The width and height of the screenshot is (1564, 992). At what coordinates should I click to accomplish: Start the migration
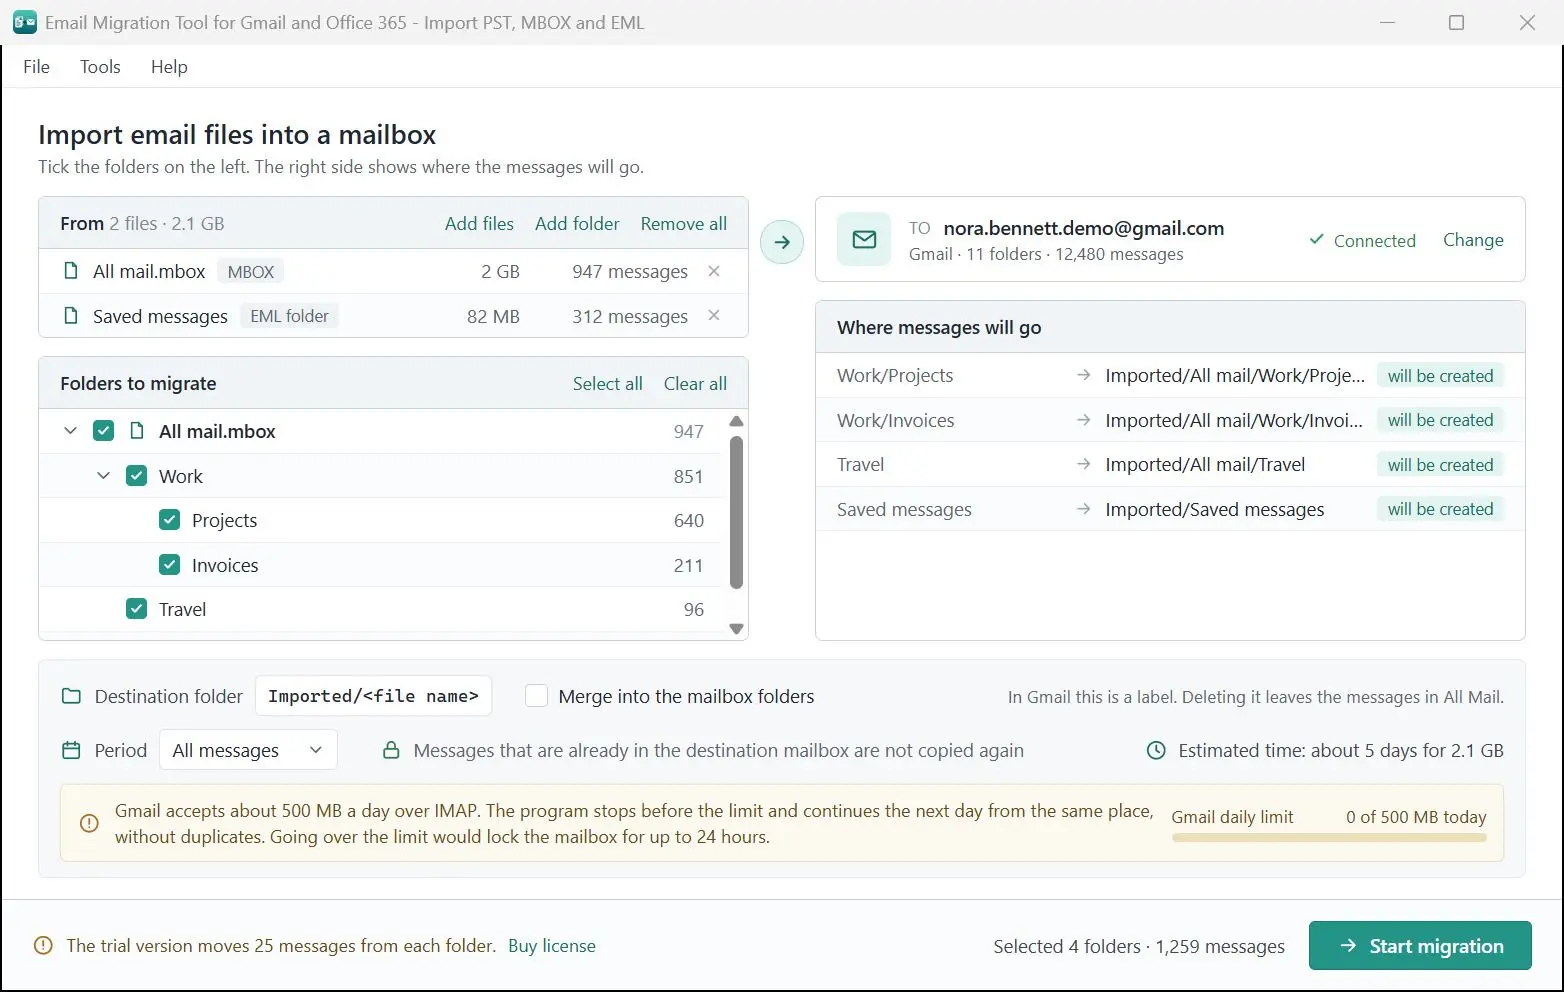[x=1420, y=946]
